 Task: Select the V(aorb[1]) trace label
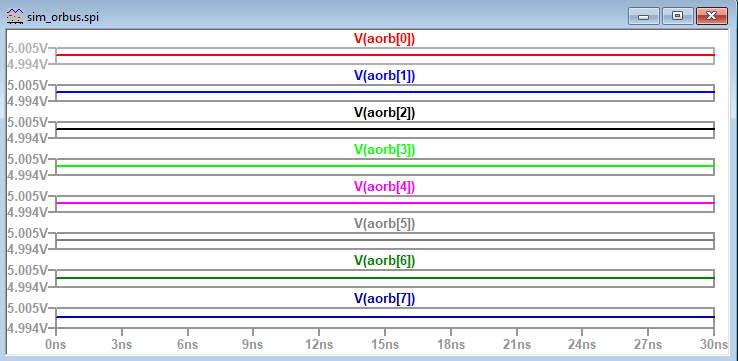(x=385, y=76)
